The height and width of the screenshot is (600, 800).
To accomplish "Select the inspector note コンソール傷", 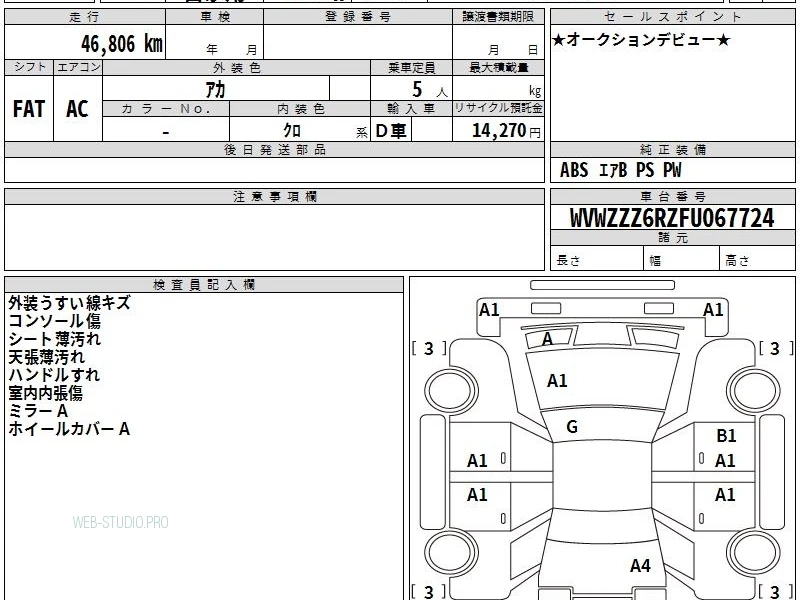I will tap(55, 321).
